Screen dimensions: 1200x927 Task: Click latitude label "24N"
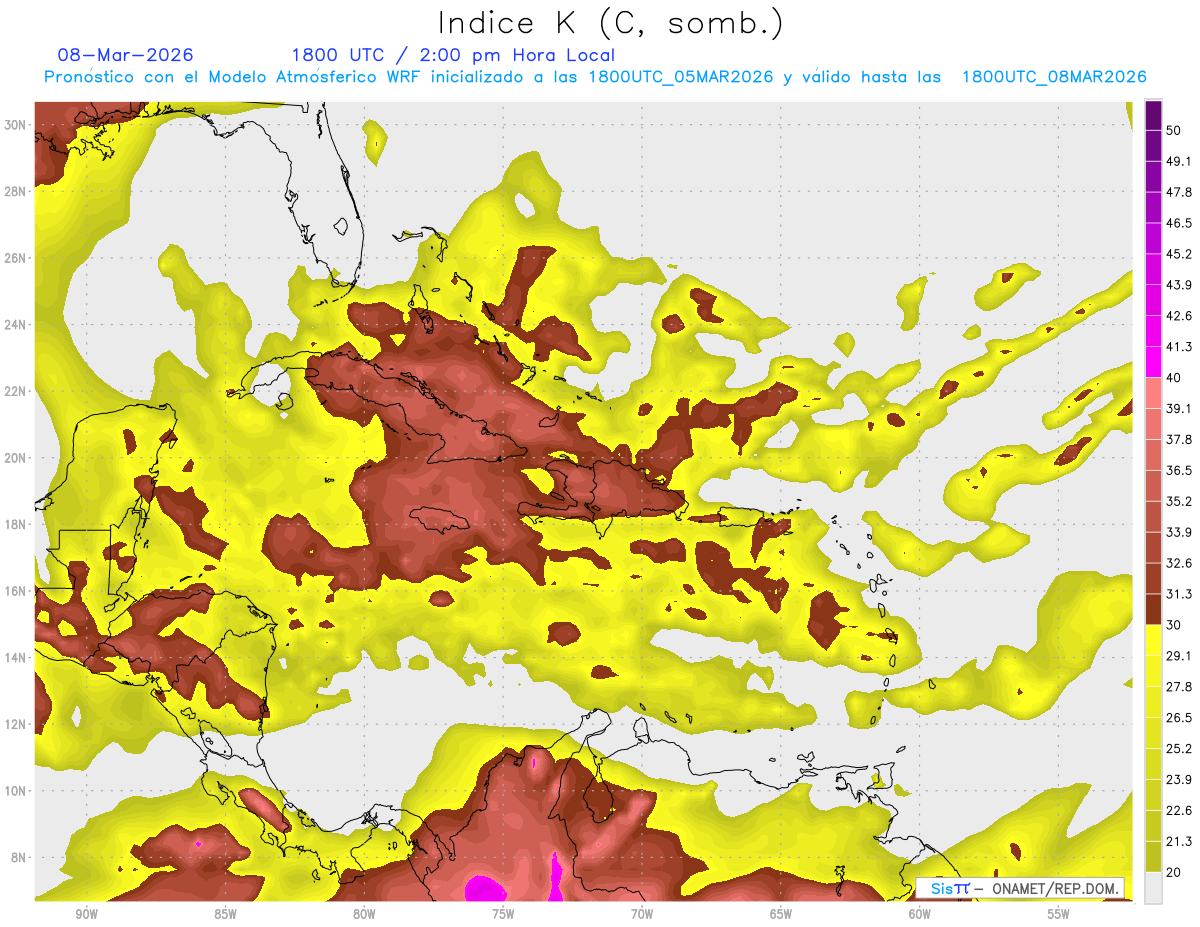(15, 325)
